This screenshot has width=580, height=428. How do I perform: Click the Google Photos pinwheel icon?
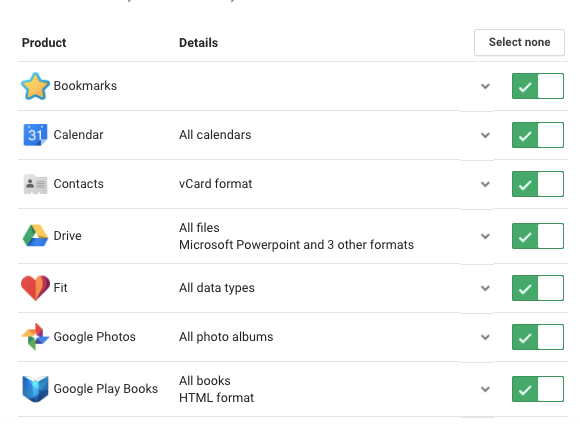point(35,337)
